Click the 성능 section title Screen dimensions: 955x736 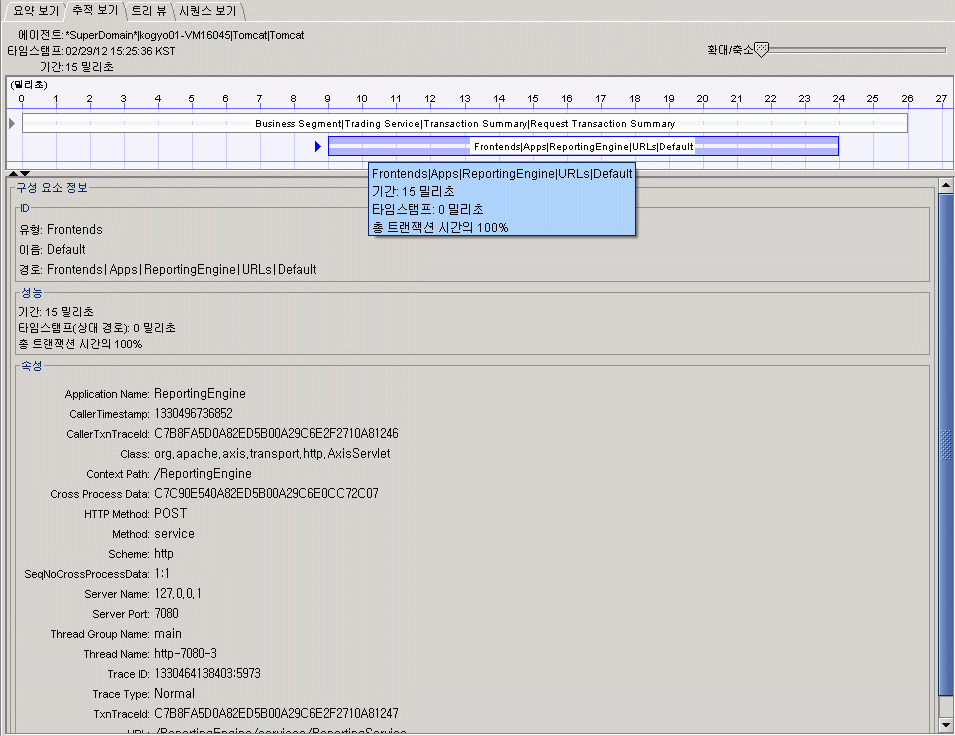pyautogui.click(x=32, y=293)
